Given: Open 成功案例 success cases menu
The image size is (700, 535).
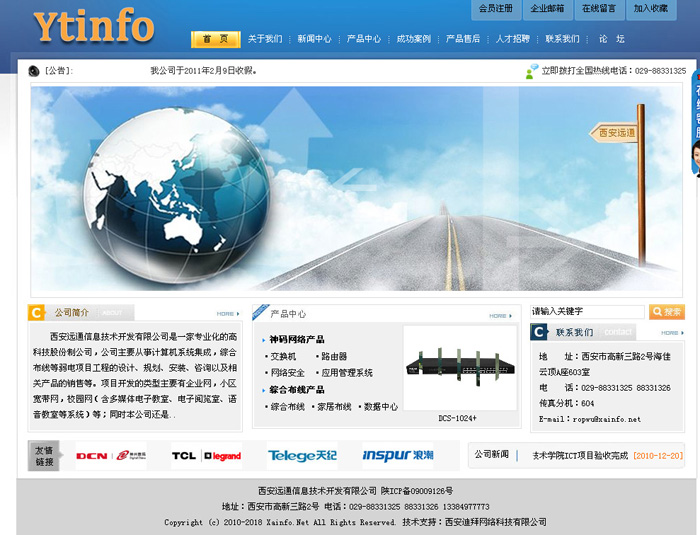Looking at the screenshot, I should tap(413, 39).
